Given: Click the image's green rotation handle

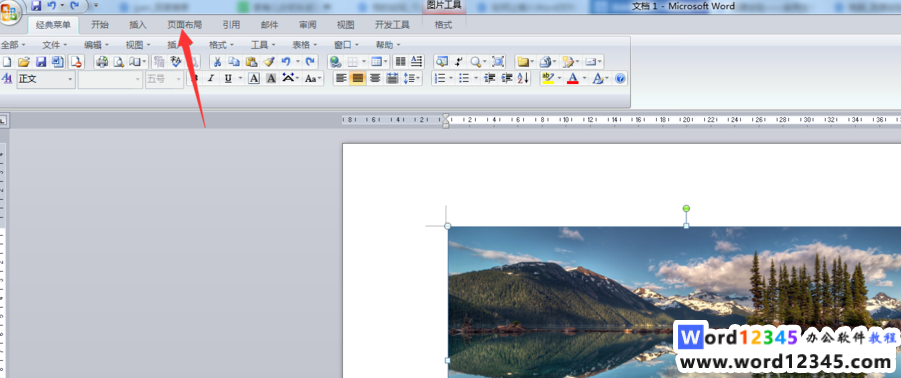Looking at the screenshot, I should pos(686,209).
